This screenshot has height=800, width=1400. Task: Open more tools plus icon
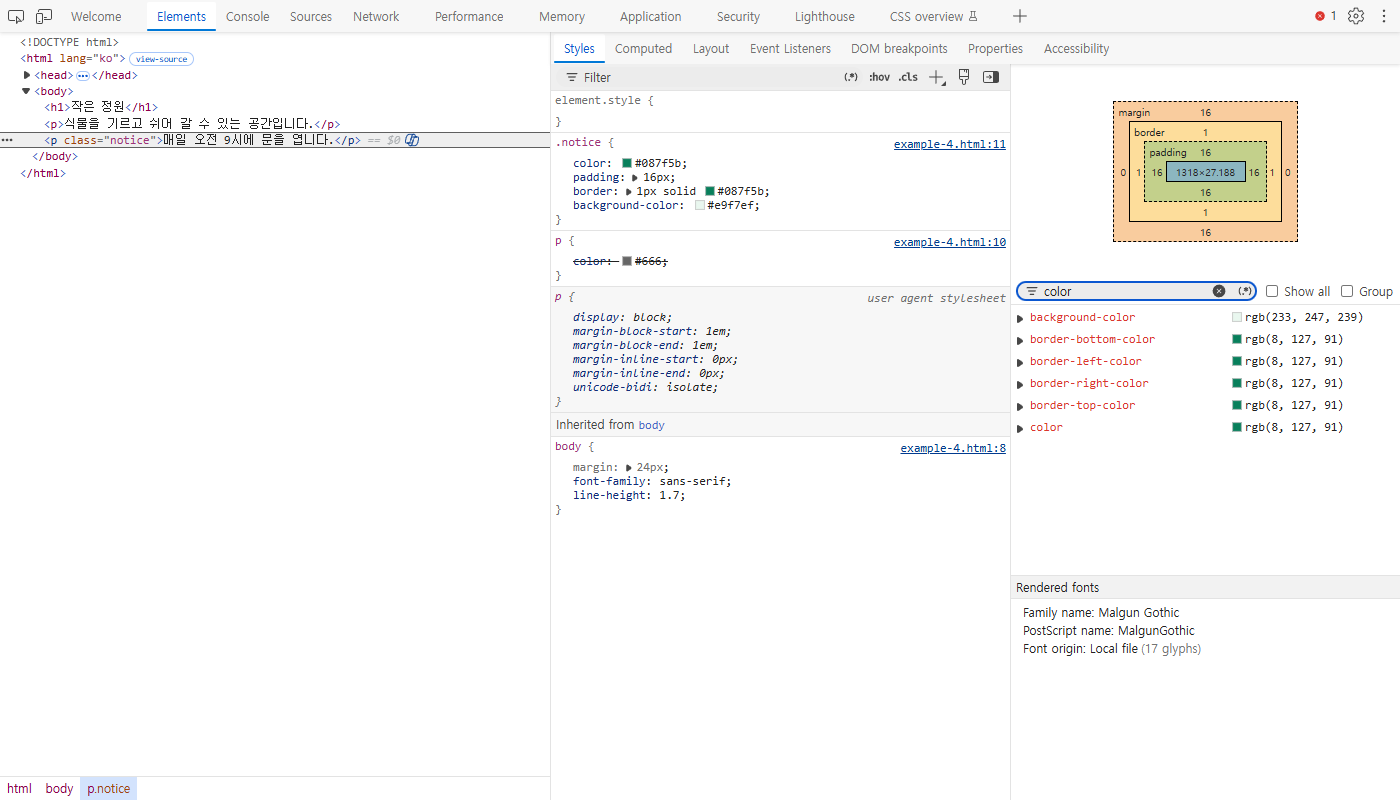pos(1019,16)
